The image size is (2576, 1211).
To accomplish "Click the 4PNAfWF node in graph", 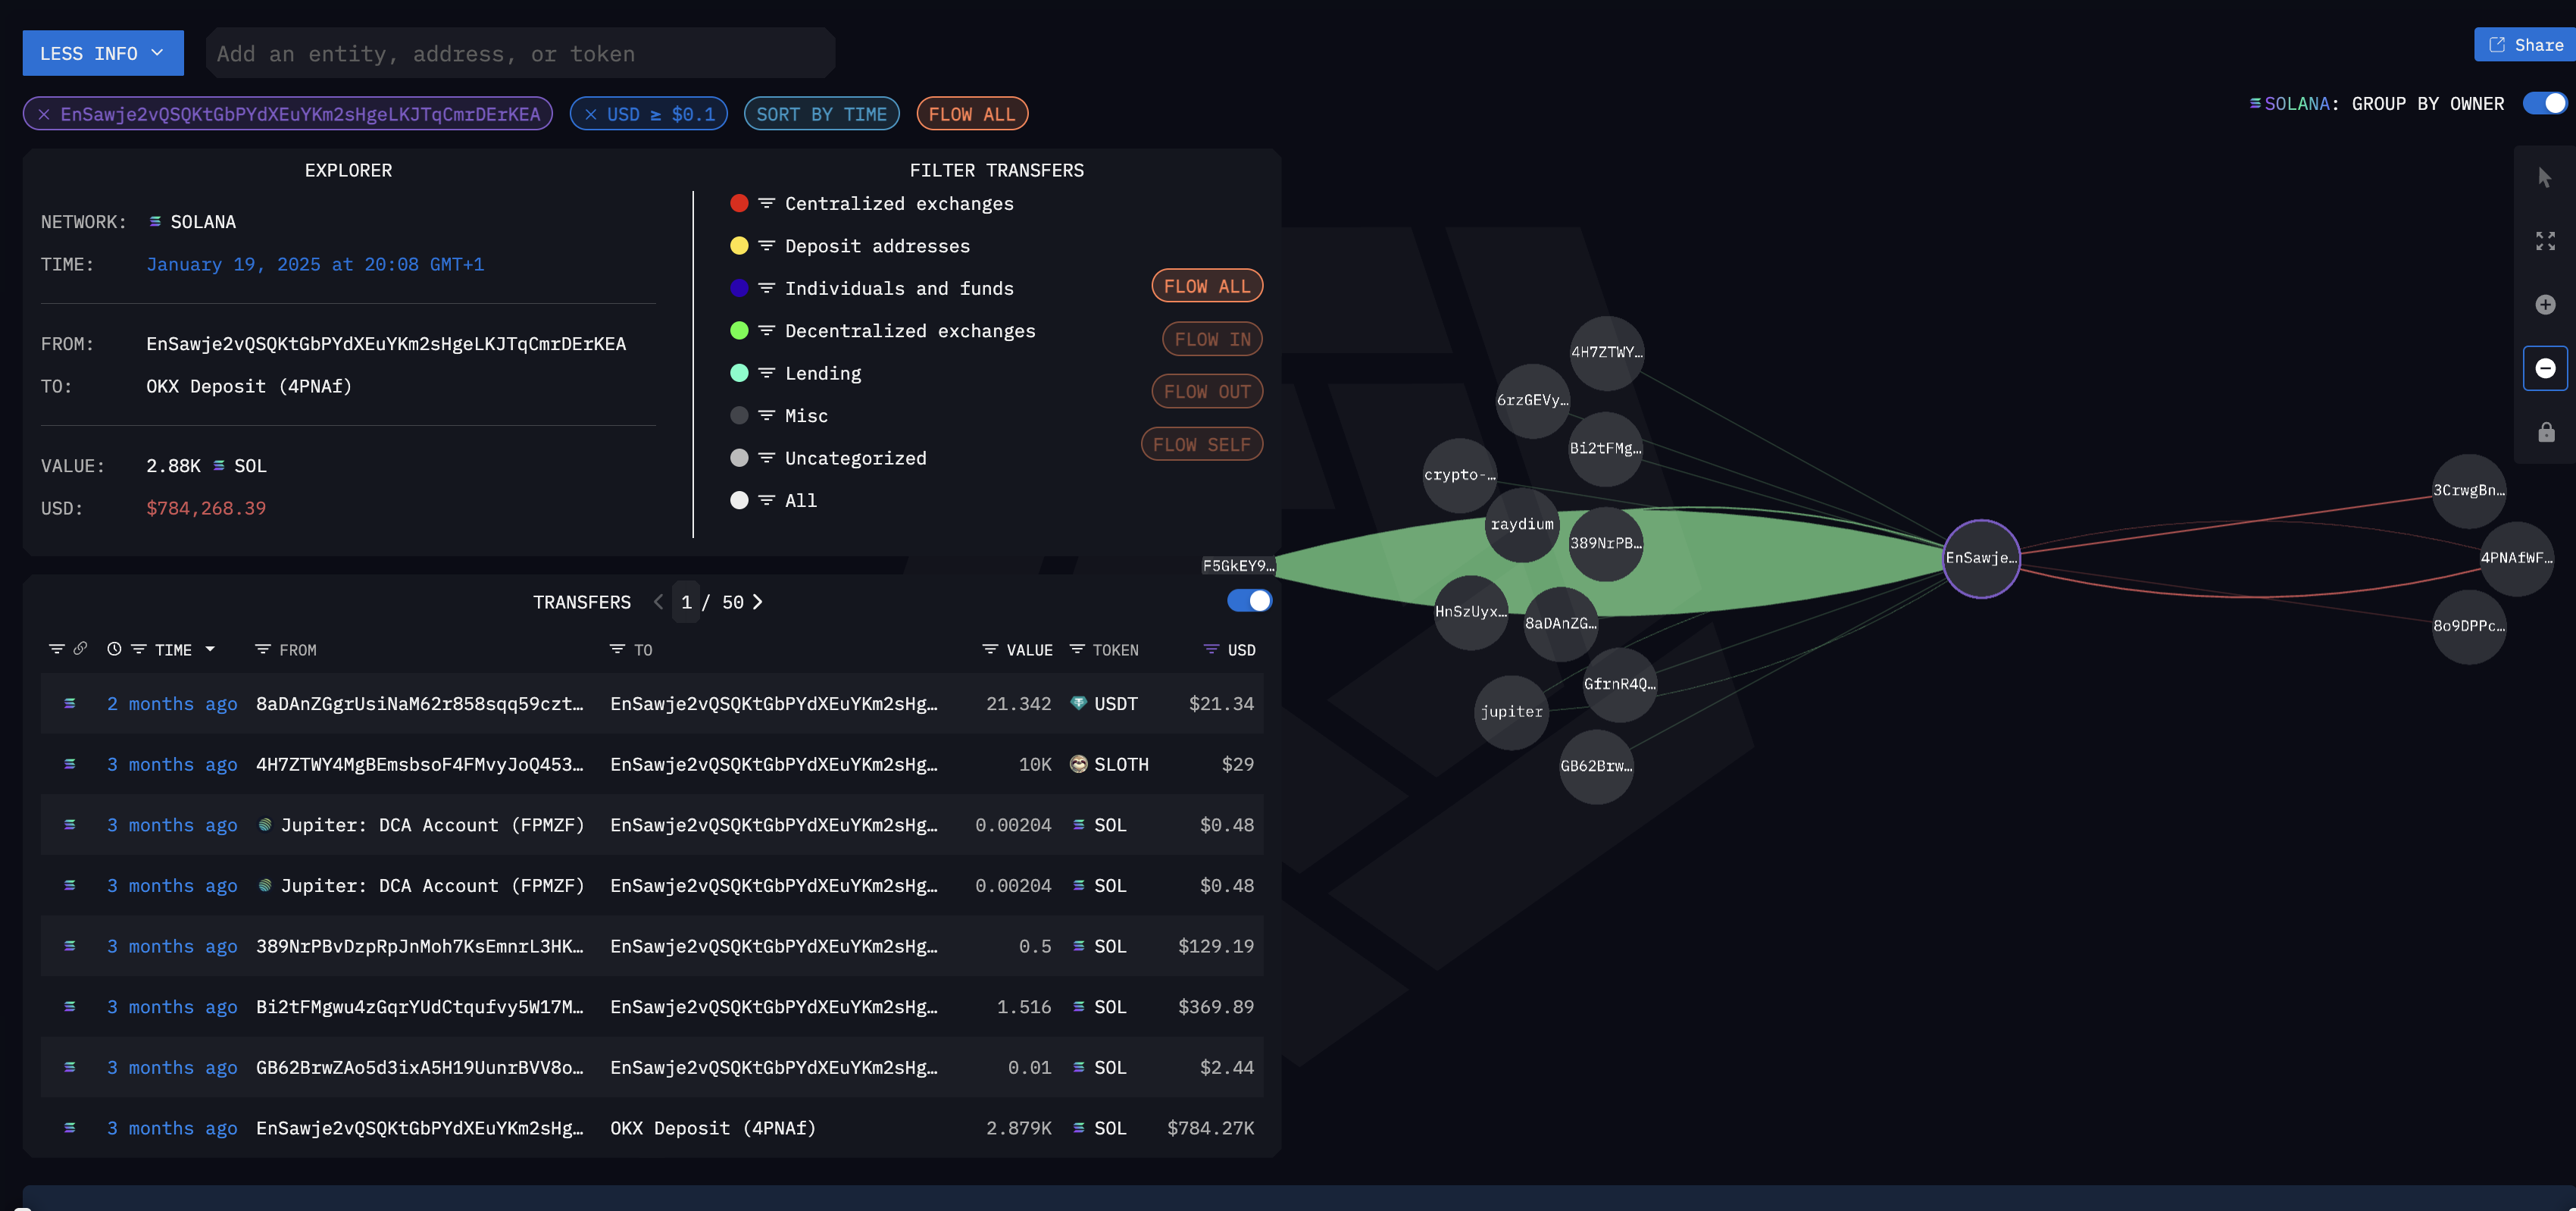I will 2516,558.
